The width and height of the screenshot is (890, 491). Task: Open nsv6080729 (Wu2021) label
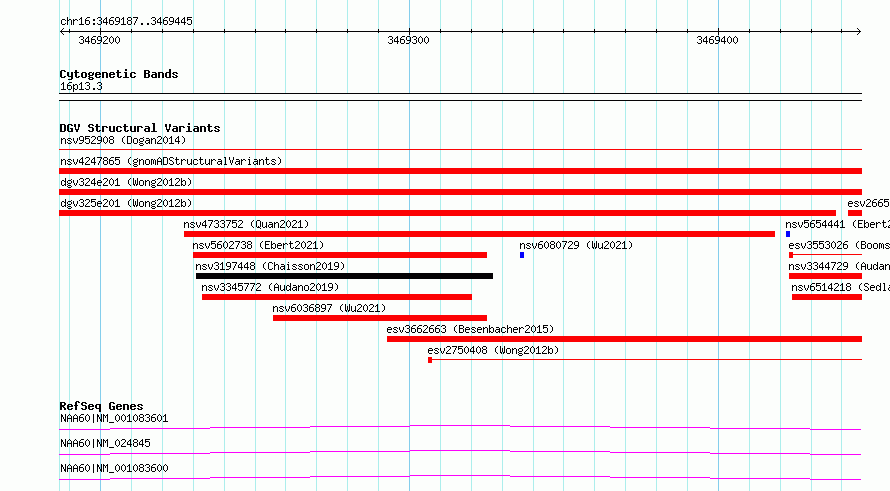576,245
